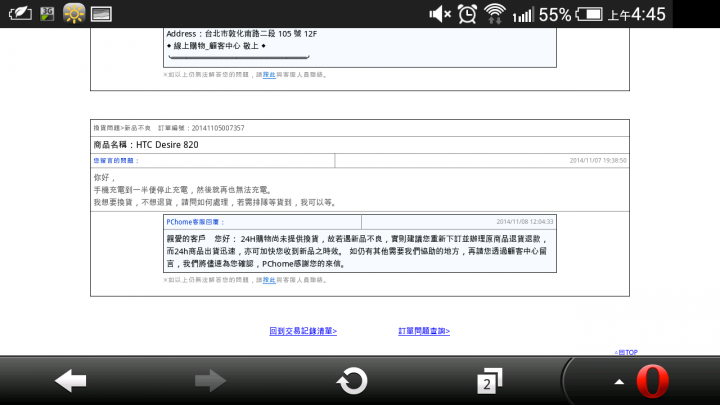This screenshot has height=405, width=720.
Task: Tap the screenshot image notification icon
Action: (x=101, y=14)
